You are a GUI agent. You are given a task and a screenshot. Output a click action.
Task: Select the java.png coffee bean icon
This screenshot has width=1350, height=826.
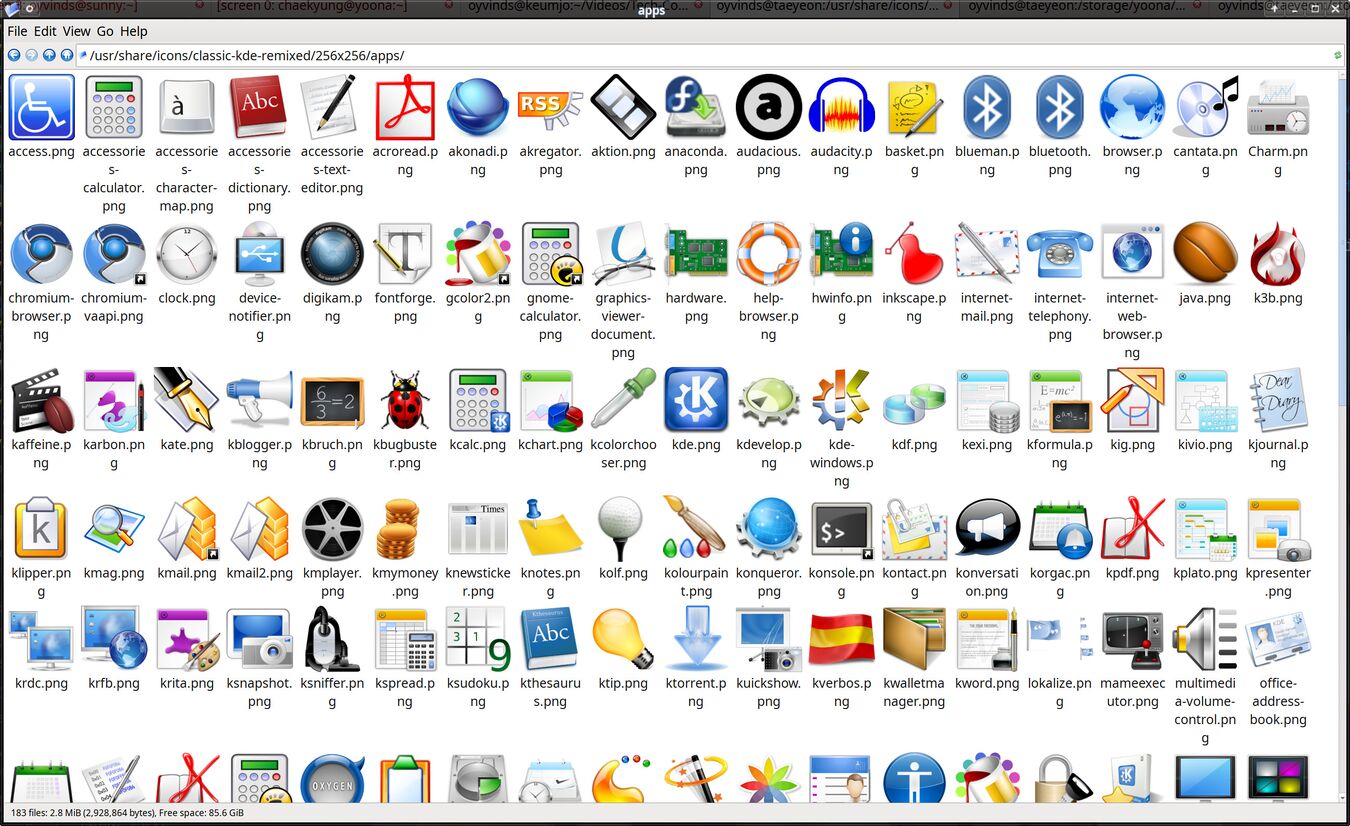[1205, 254]
